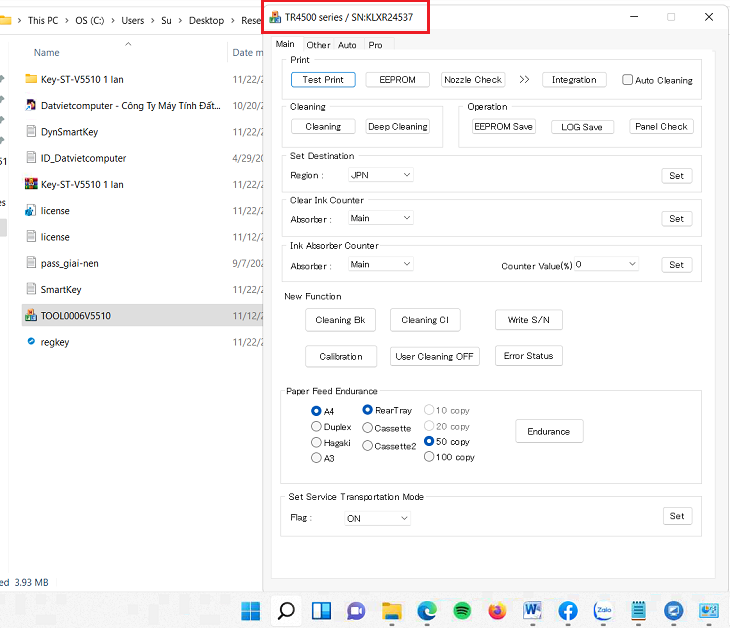Open the Chat icon in taskbar
This screenshot has height=628, width=730.
356,611
